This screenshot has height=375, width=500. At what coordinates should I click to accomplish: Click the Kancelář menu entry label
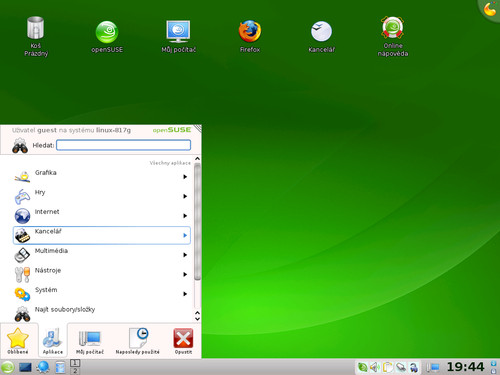[x=48, y=231]
